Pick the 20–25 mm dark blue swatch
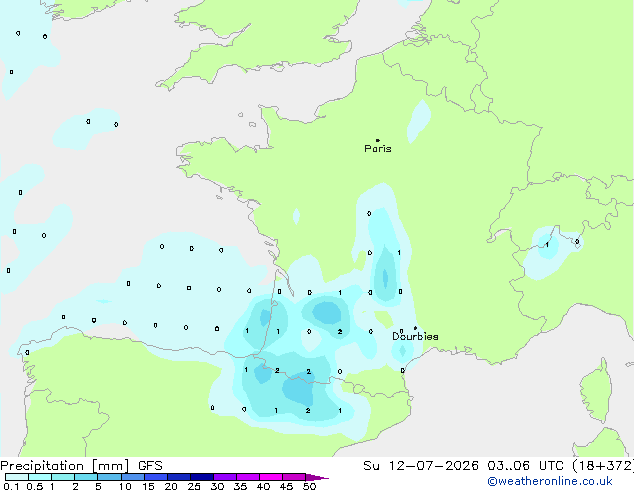Image resolution: width=634 pixels, height=490 pixels. point(179,477)
